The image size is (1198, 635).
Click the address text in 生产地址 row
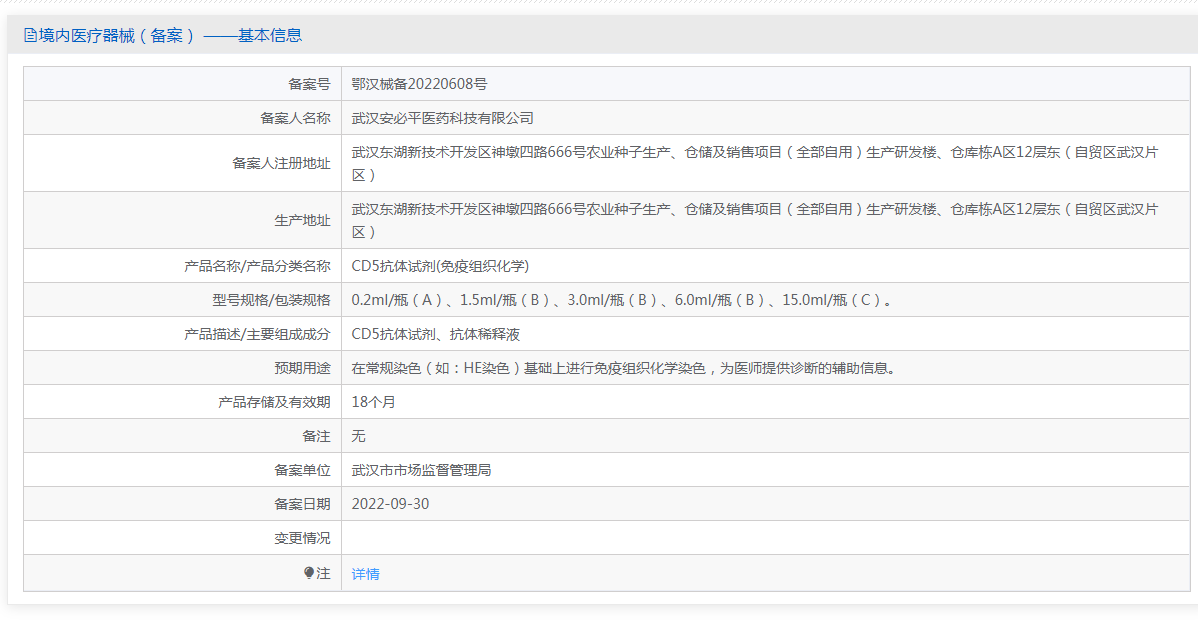click(755, 220)
